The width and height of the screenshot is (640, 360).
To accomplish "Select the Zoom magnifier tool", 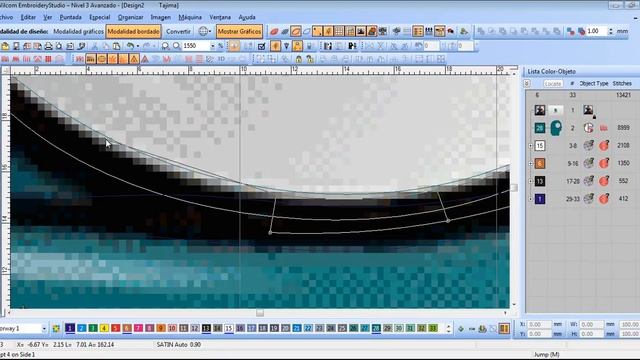I will [165, 46].
